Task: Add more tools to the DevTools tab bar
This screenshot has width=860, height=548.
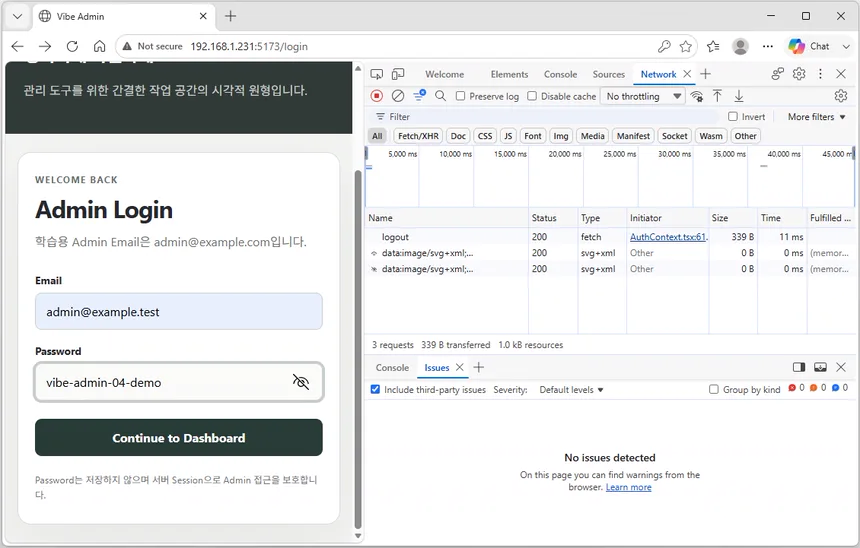Action: pos(705,74)
